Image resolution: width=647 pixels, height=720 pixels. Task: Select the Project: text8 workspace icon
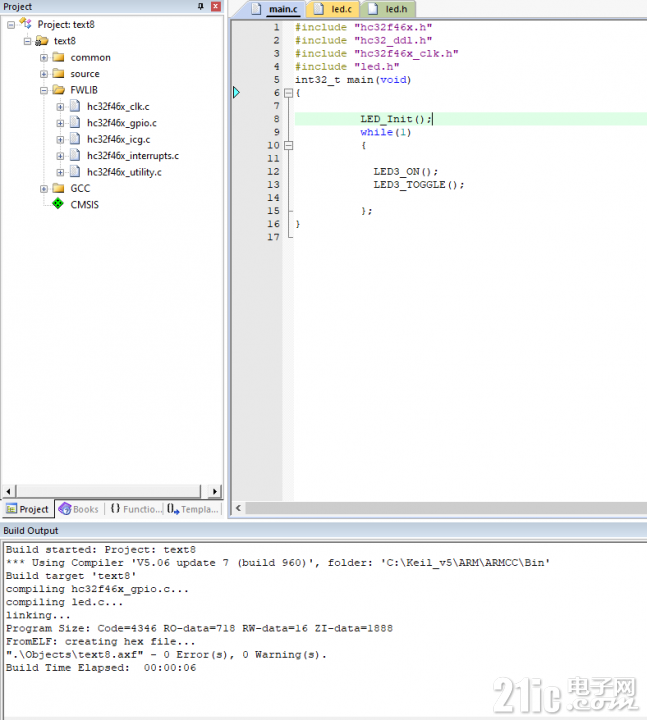click(x=26, y=24)
